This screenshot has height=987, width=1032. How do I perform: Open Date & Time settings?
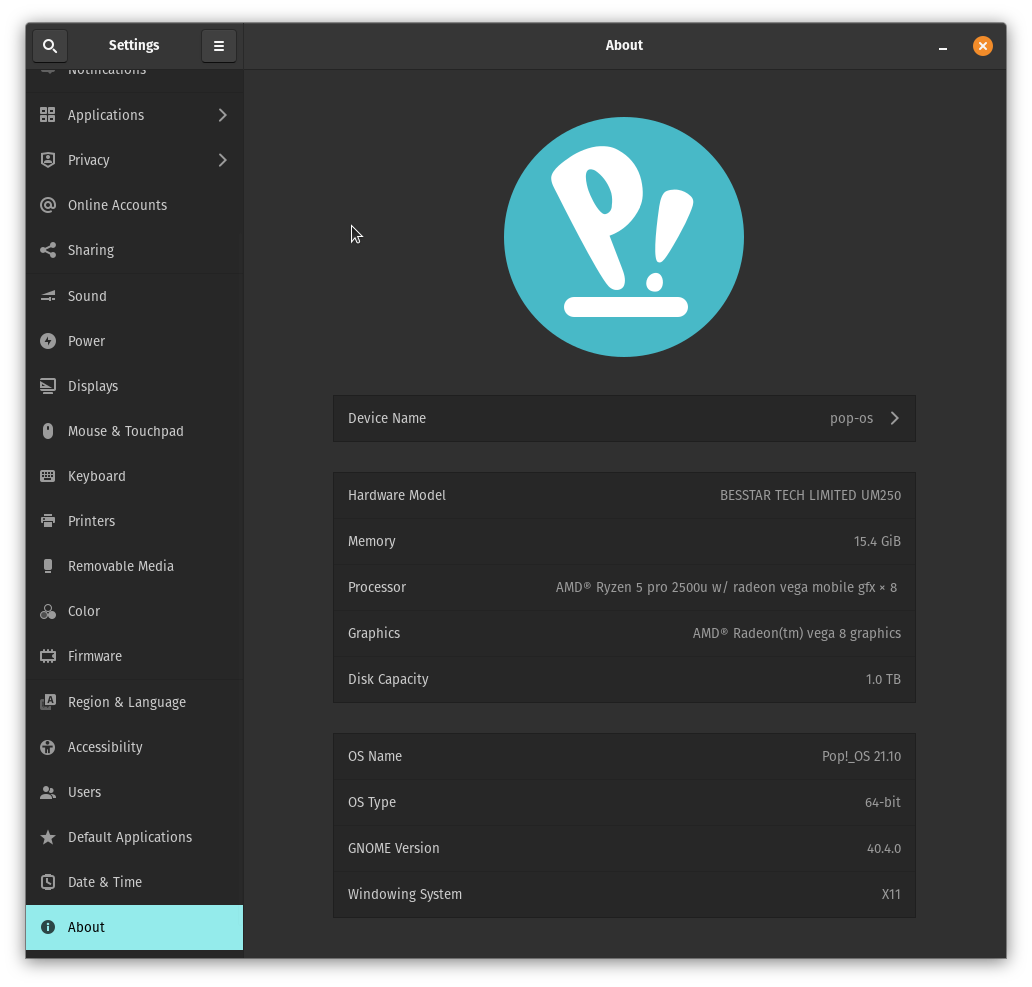point(134,882)
